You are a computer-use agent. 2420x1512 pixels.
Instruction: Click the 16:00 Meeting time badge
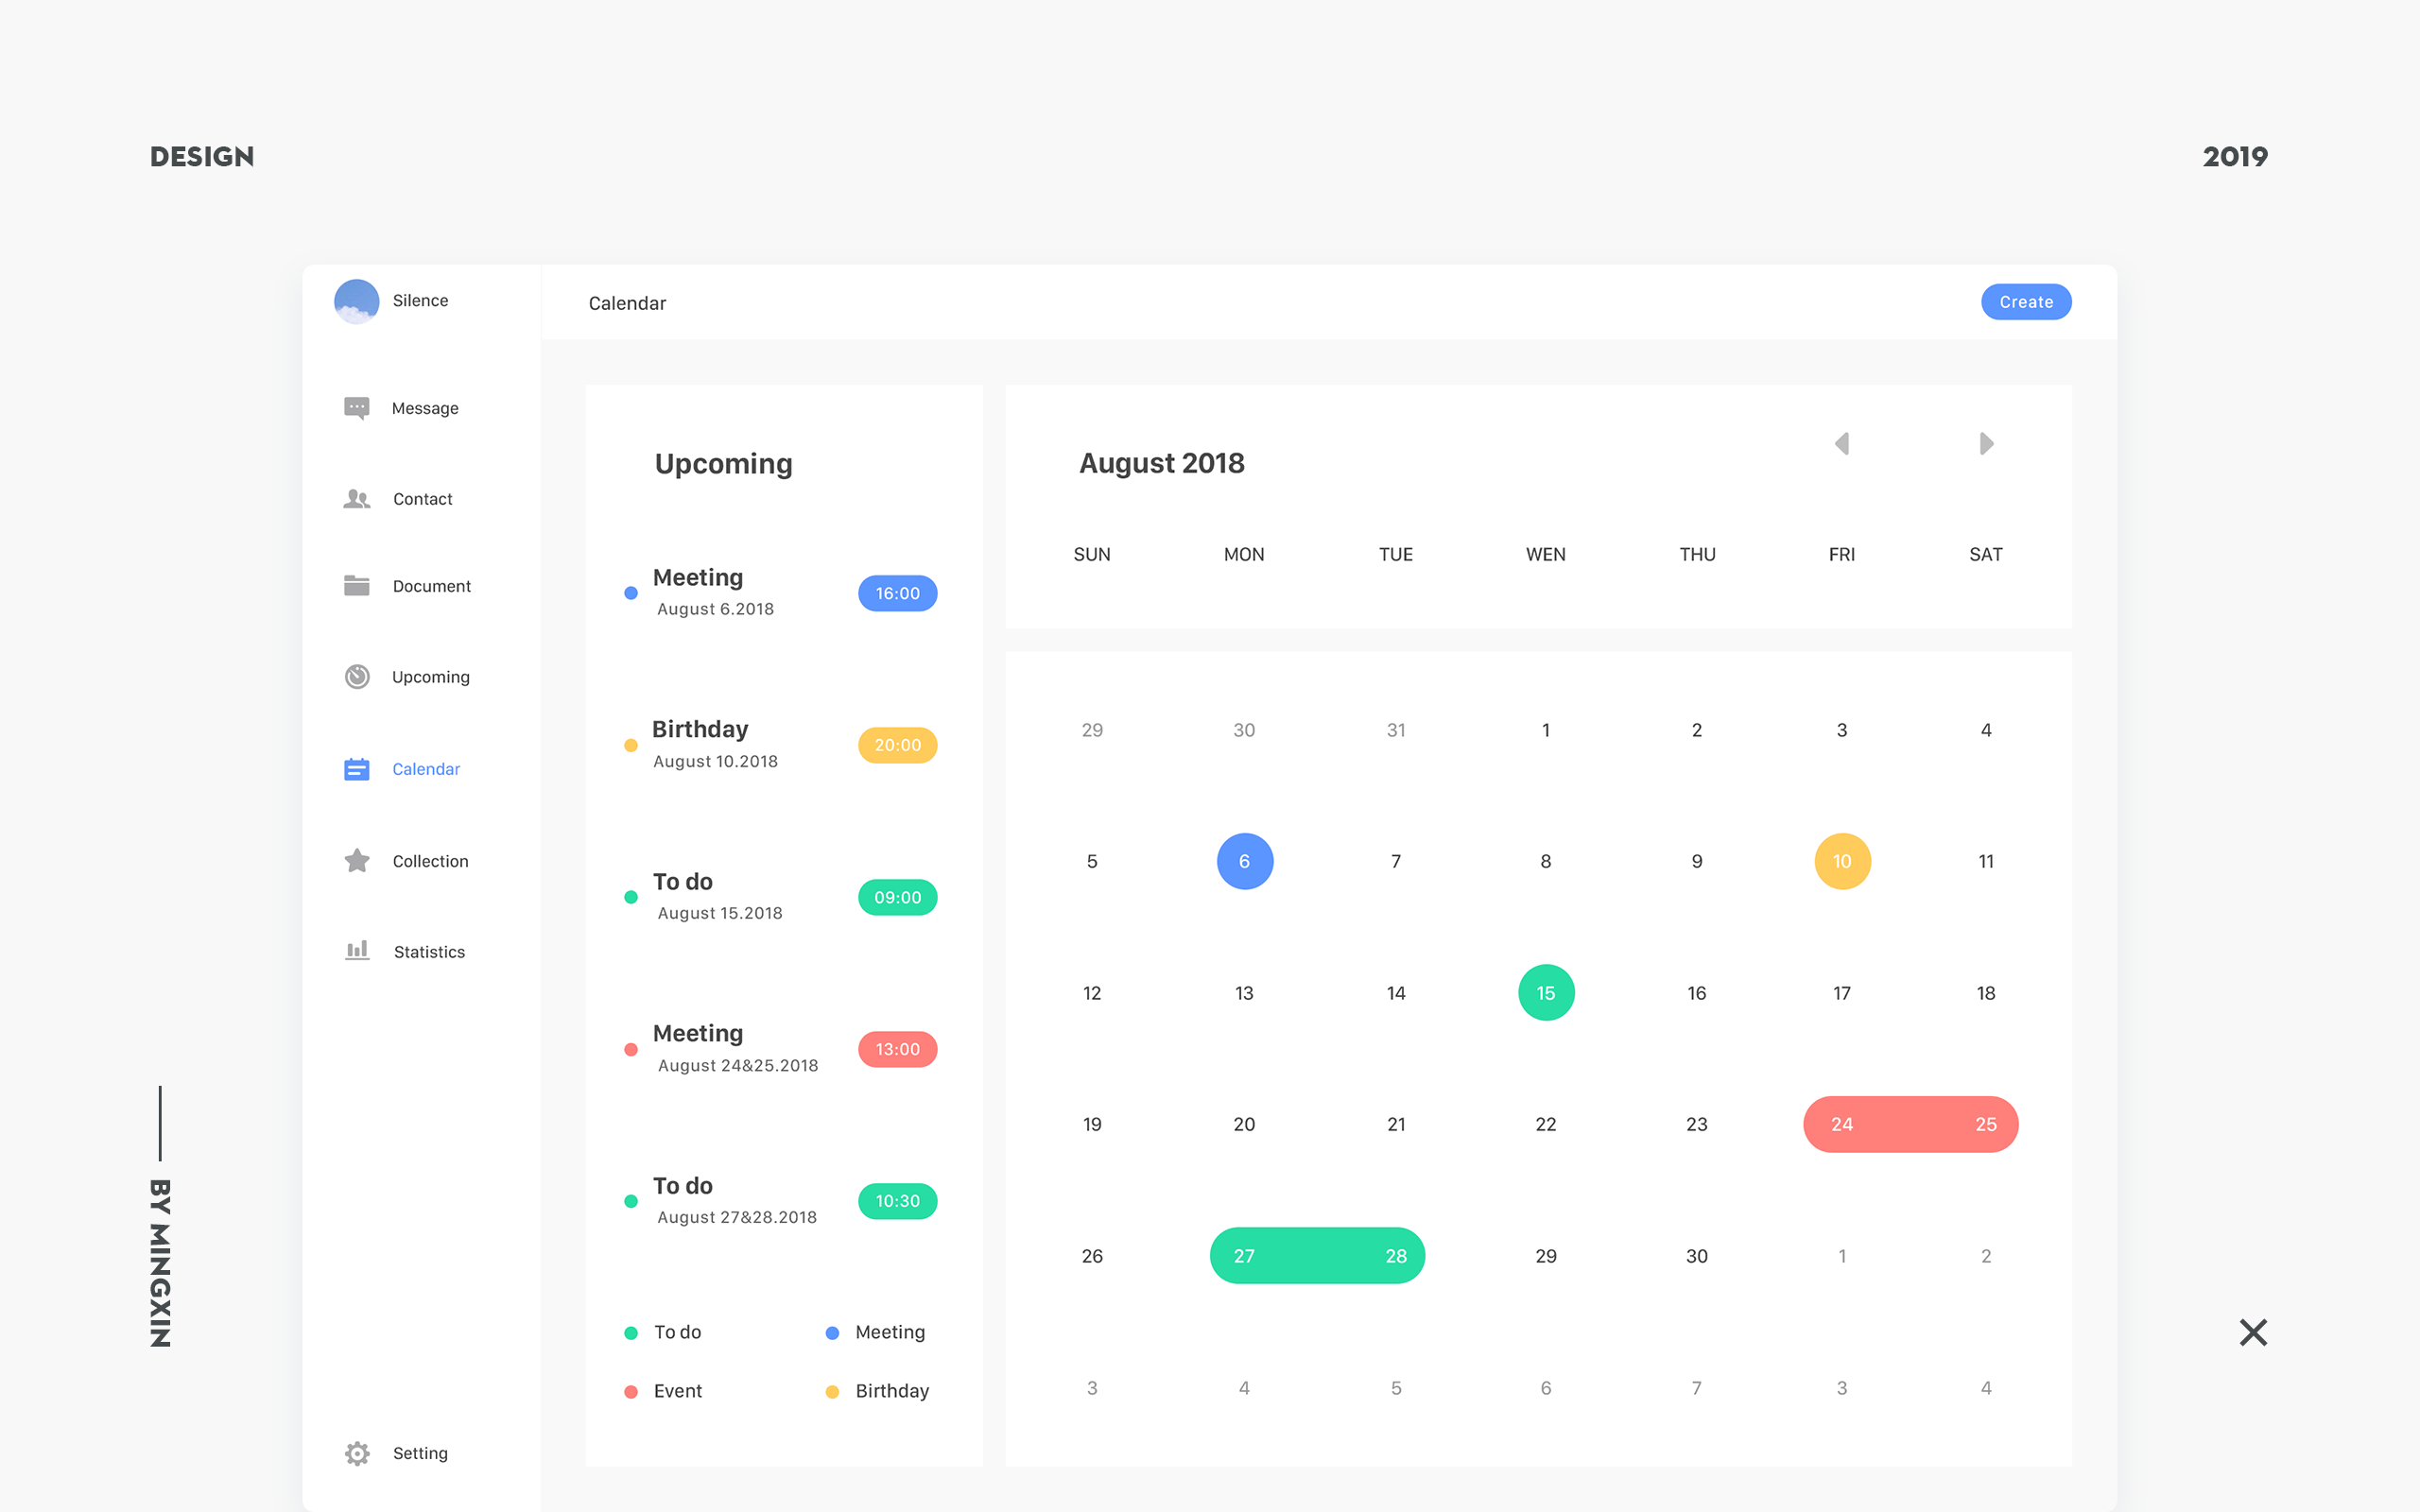(897, 593)
